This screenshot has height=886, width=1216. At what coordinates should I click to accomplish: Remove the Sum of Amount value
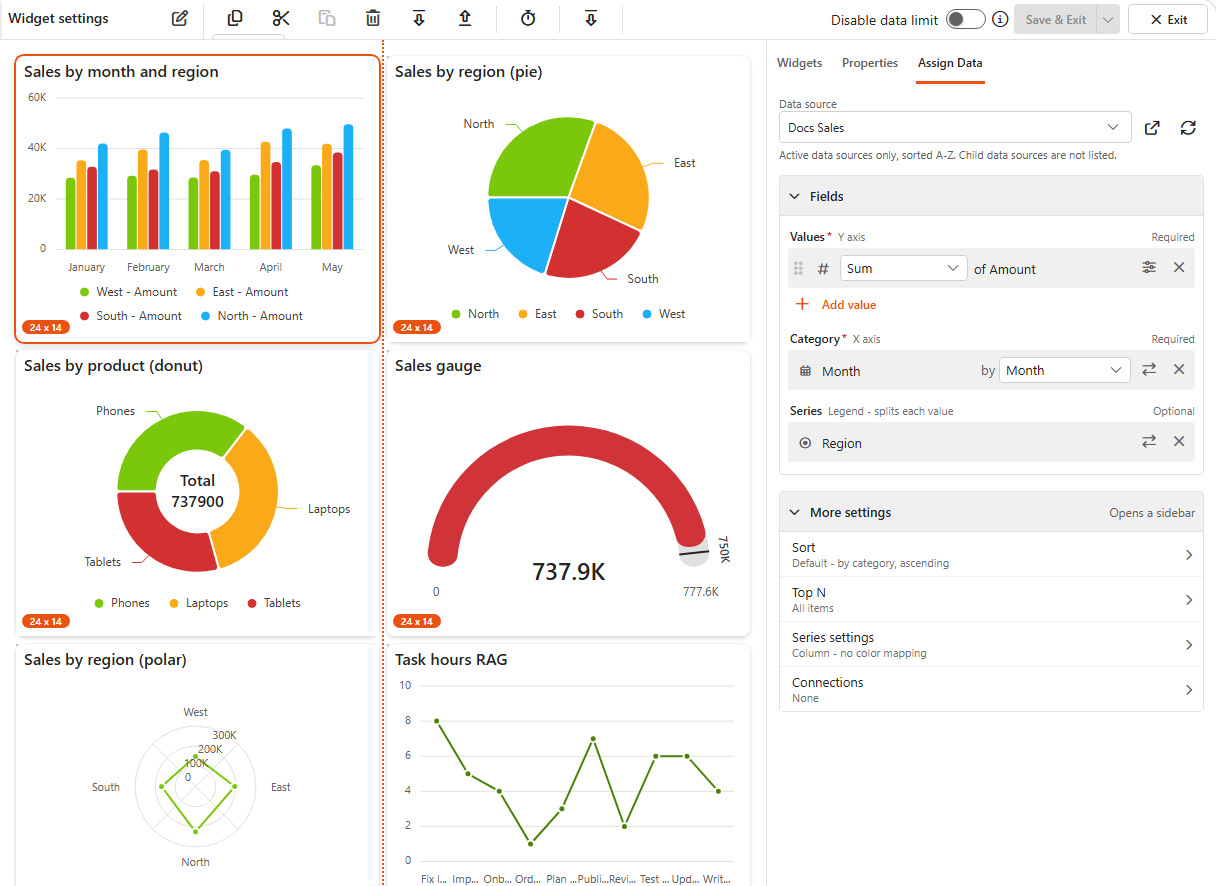[1179, 267]
